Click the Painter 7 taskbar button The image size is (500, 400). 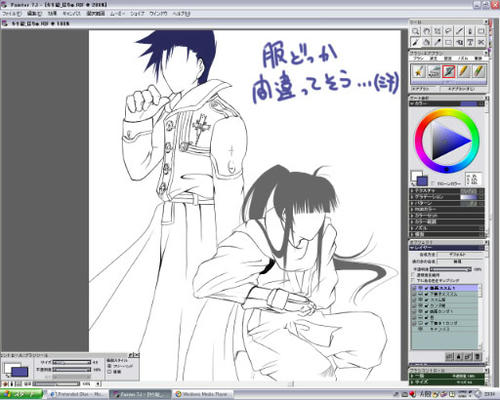(x=141, y=394)
